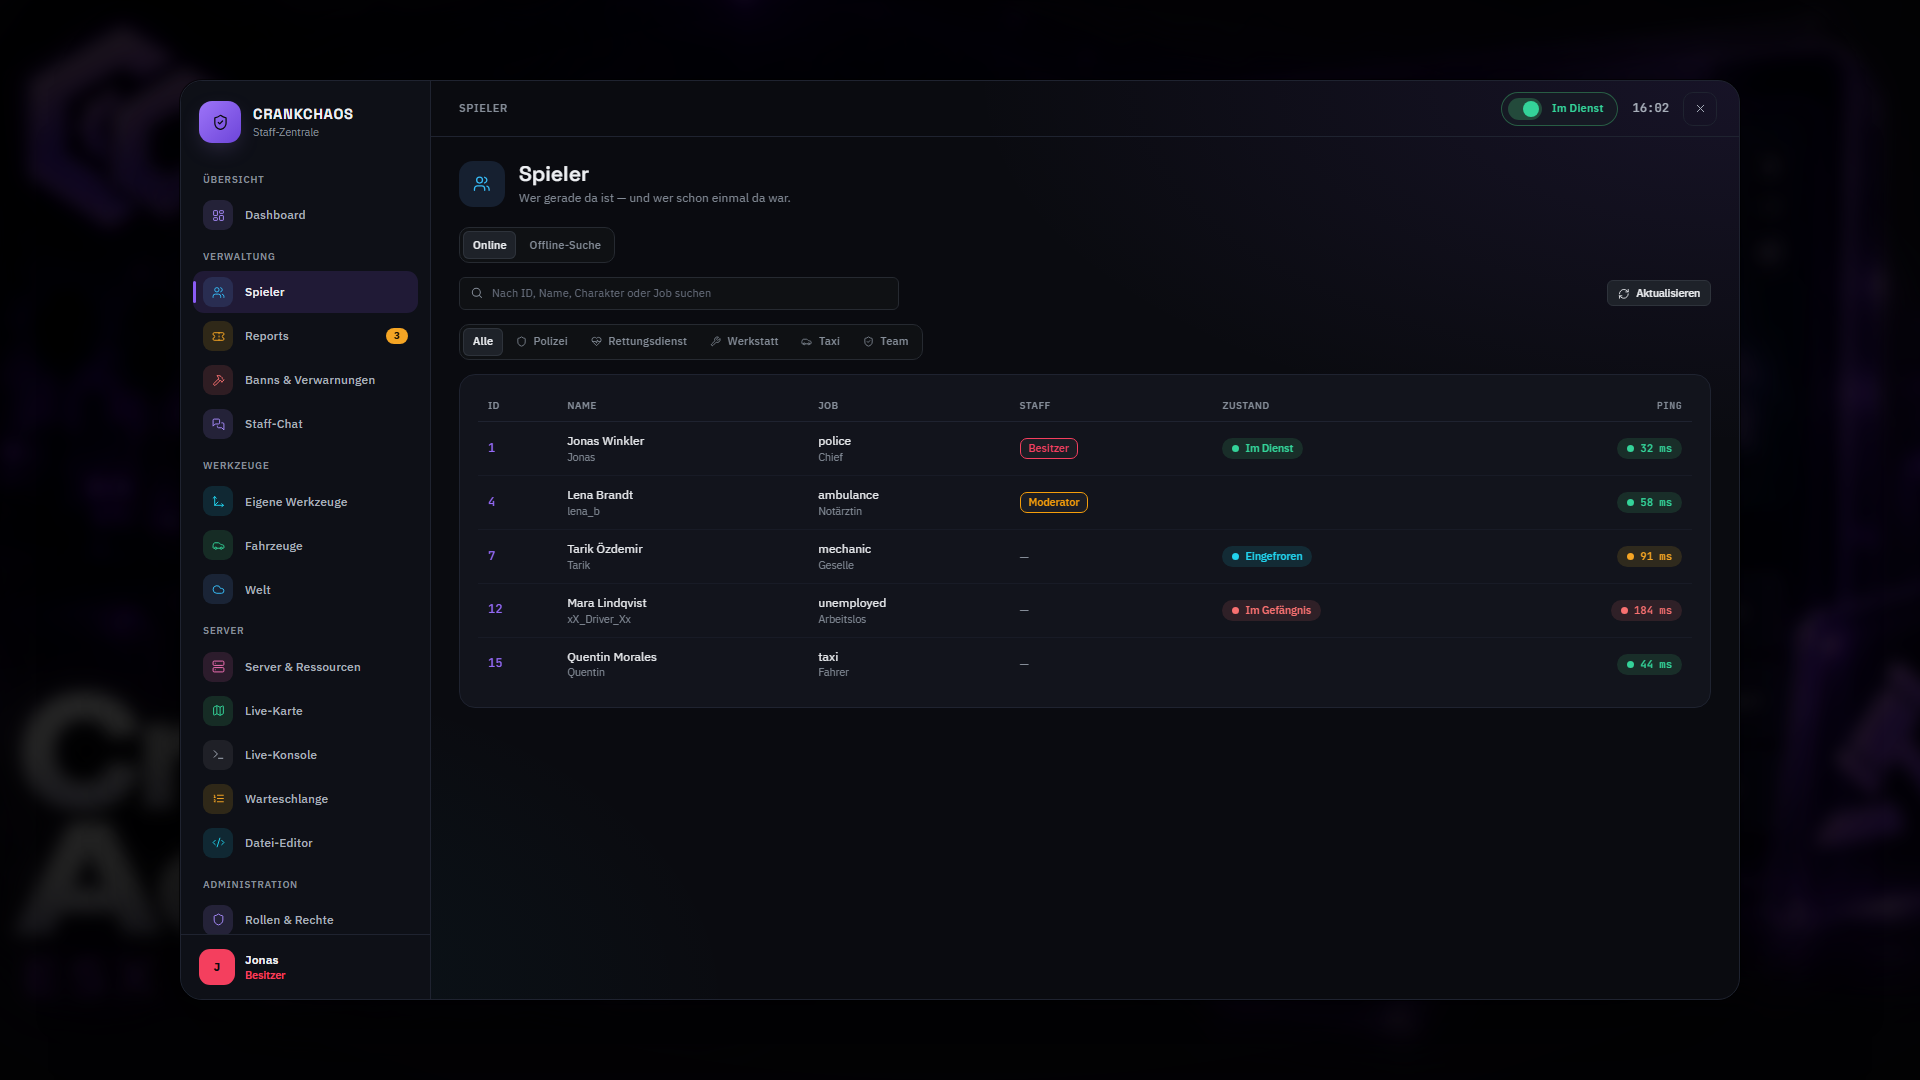Click the CrankChaos shield logo
The width and height of the screenshot is (1920, 1080).
[220, 122]
